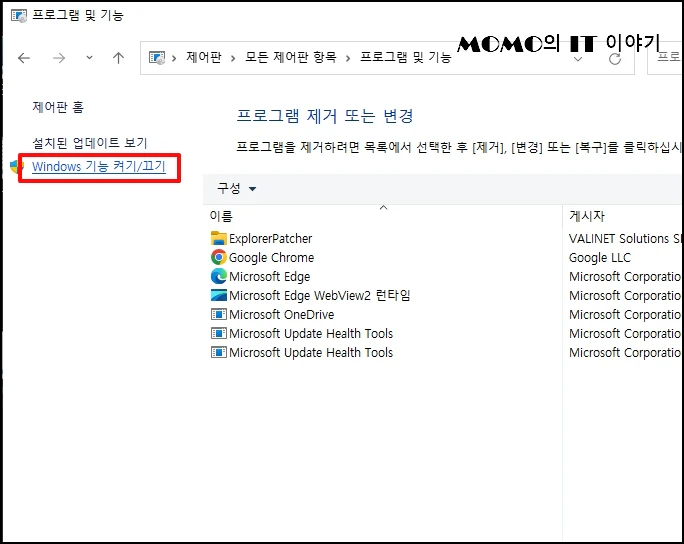
Task: Go back with the left arrow
Action: [24, 58]
